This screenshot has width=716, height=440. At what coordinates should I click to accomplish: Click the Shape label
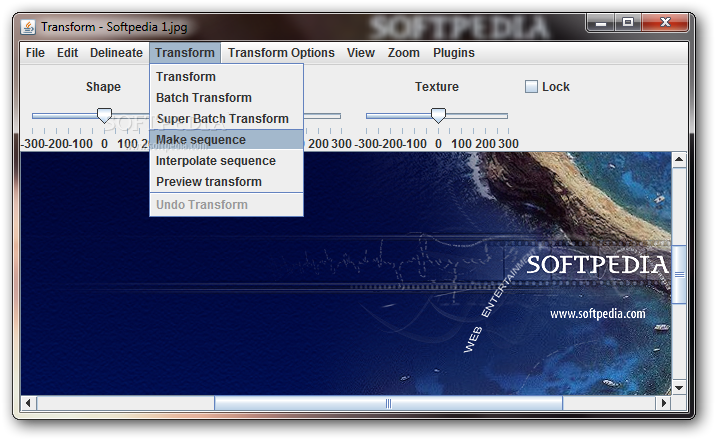[103, 87]
